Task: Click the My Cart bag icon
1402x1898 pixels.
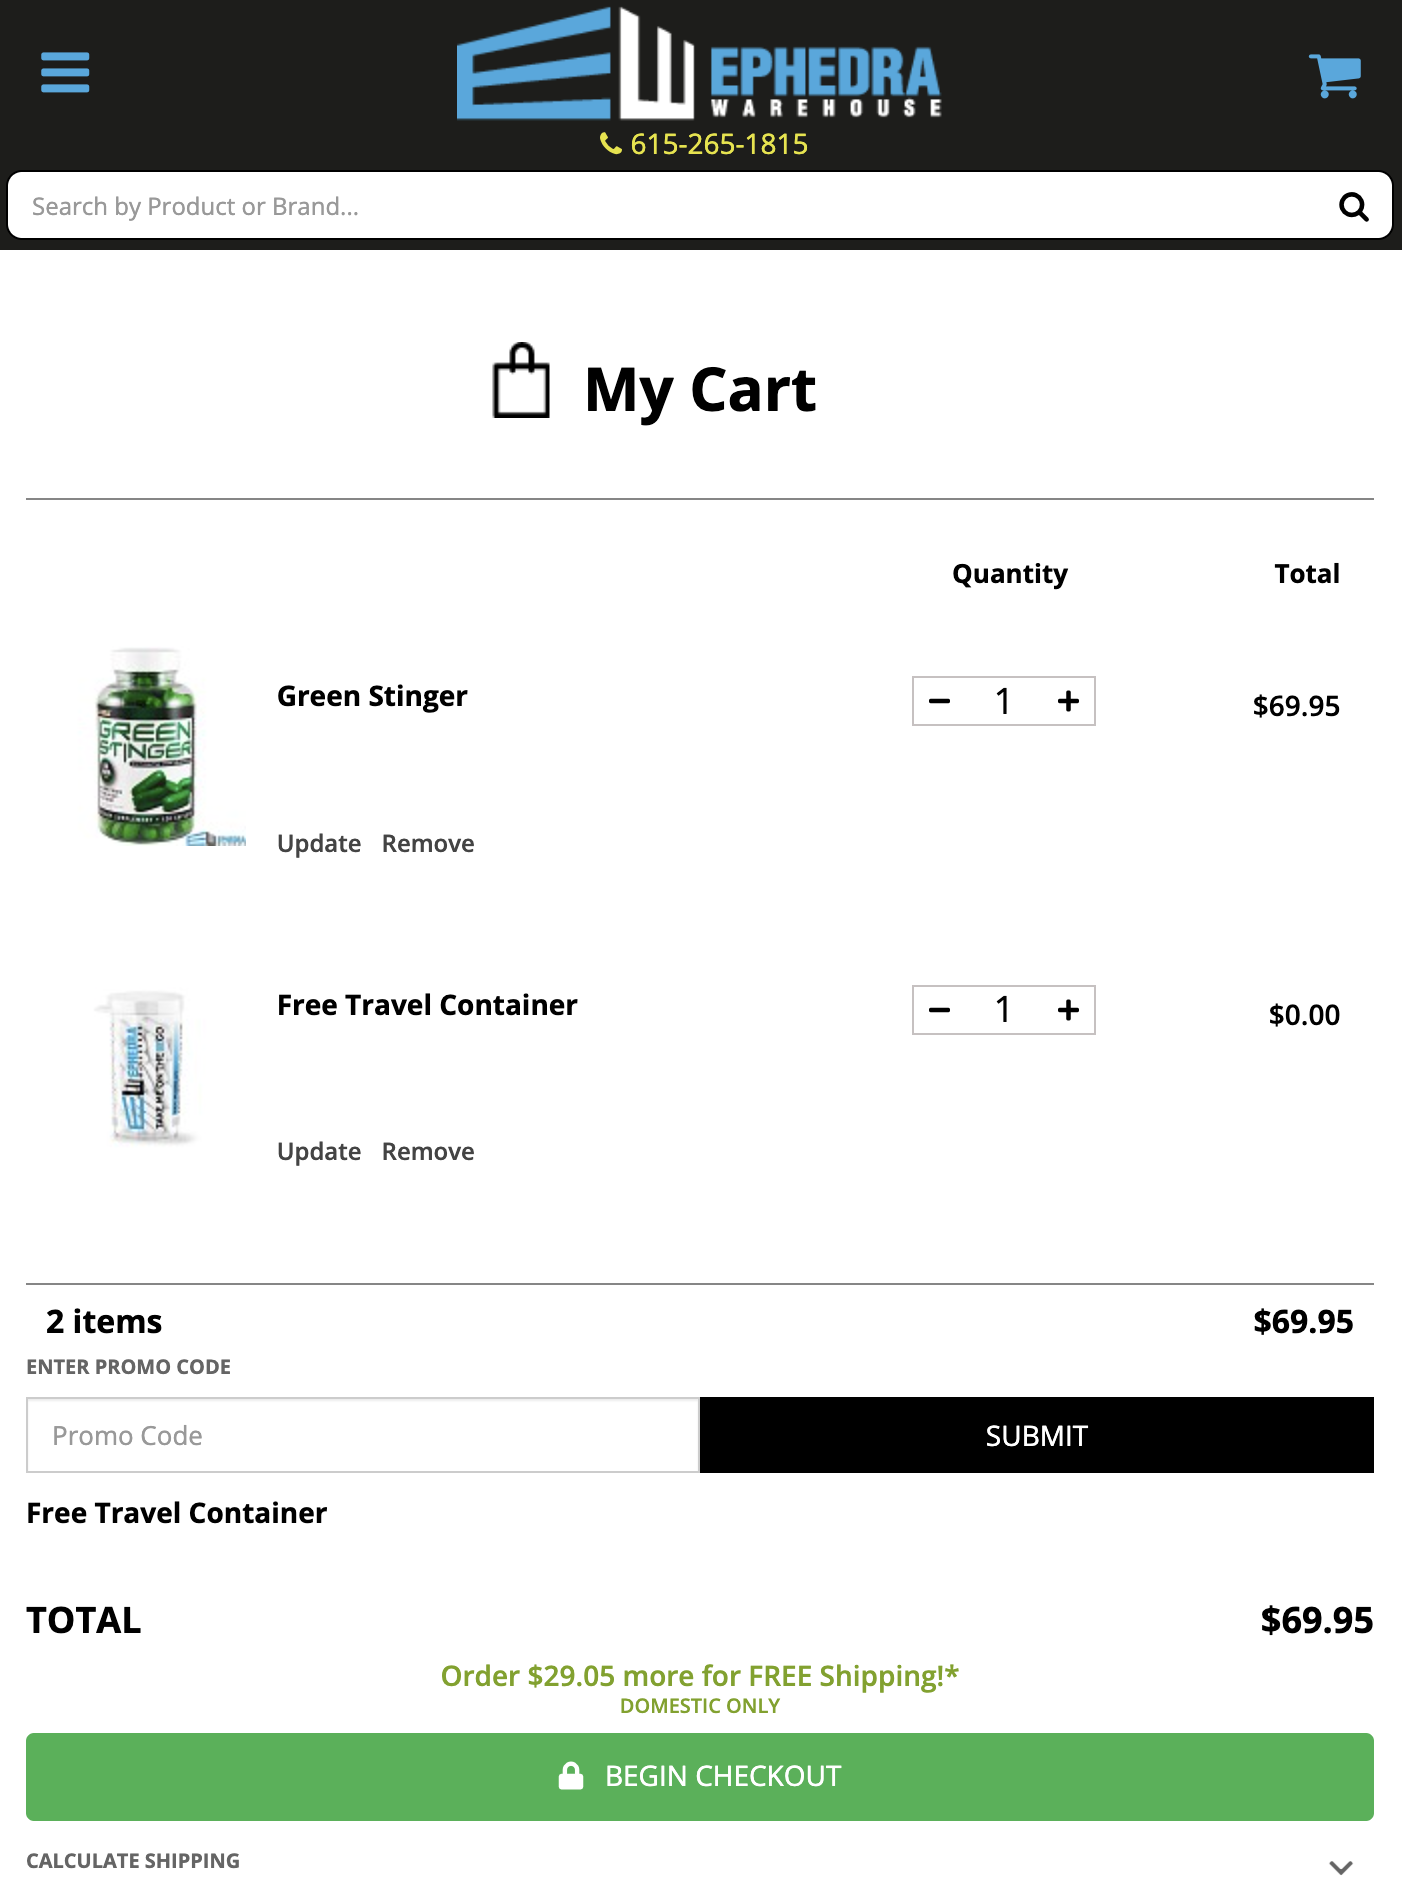Action: pyautogui.click(x=521, y=383)
